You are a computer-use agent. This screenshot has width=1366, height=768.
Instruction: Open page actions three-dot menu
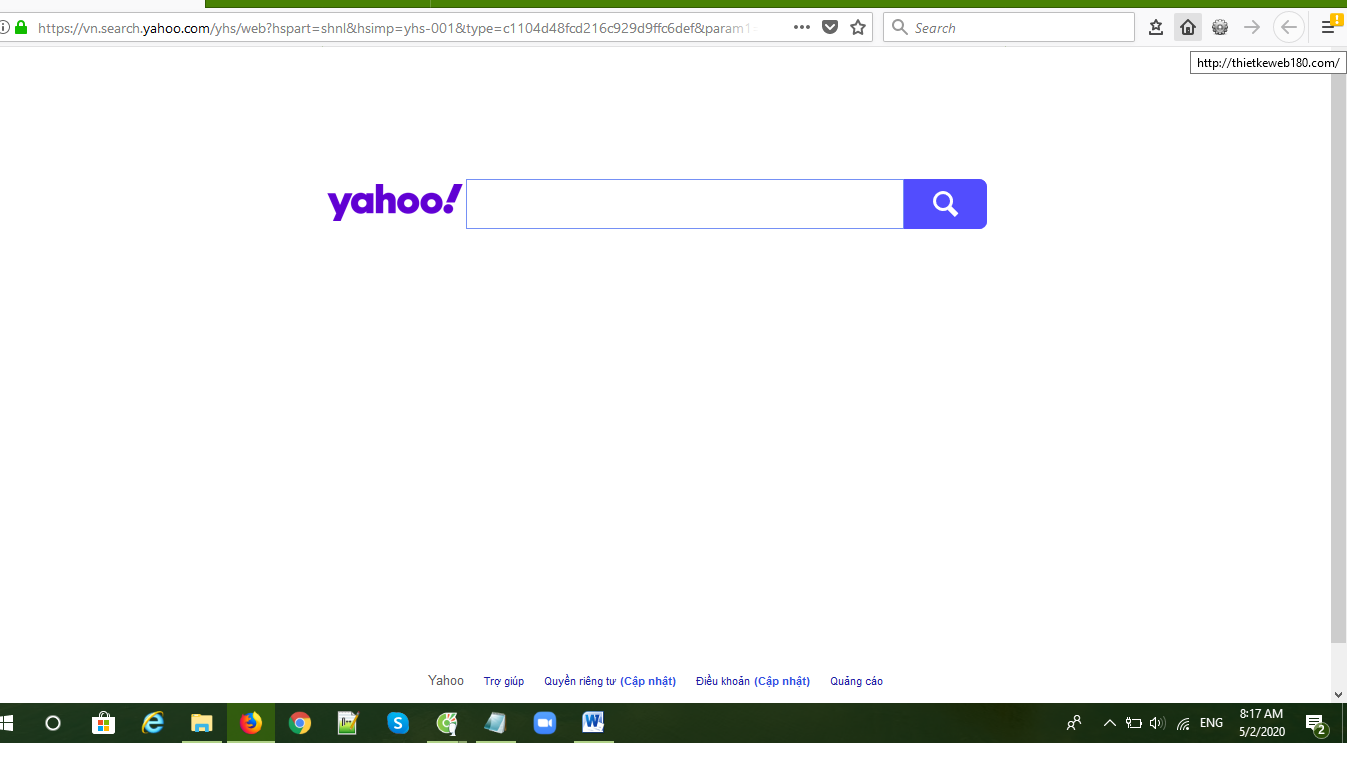coord(801,28)
